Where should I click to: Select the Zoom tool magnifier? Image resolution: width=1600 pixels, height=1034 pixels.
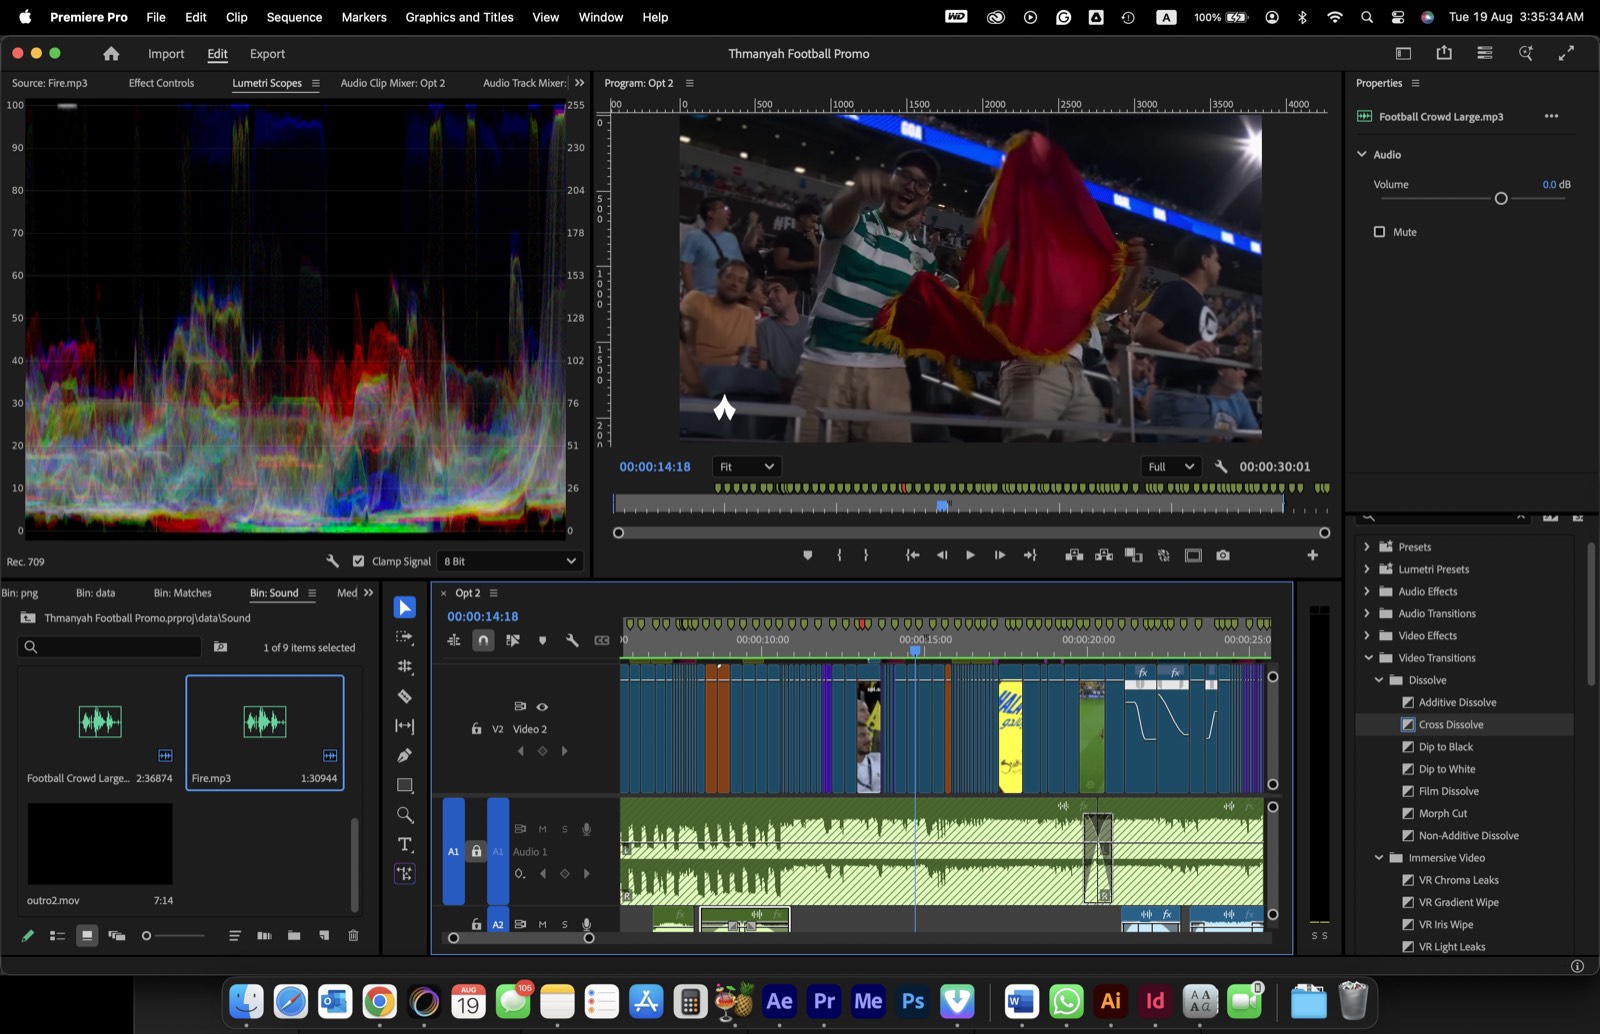404,814
